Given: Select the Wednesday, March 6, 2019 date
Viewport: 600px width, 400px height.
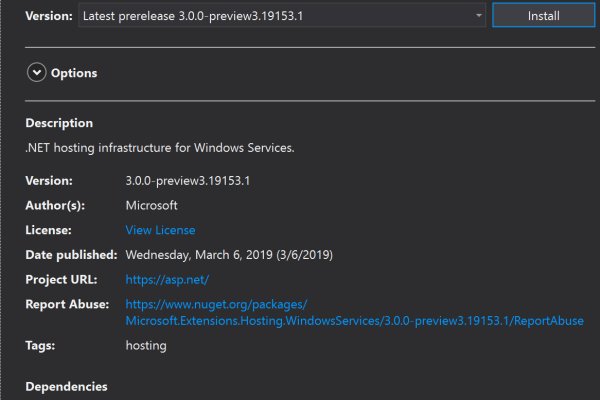Looking at the screenshot, I should click(x=230, y=254).
